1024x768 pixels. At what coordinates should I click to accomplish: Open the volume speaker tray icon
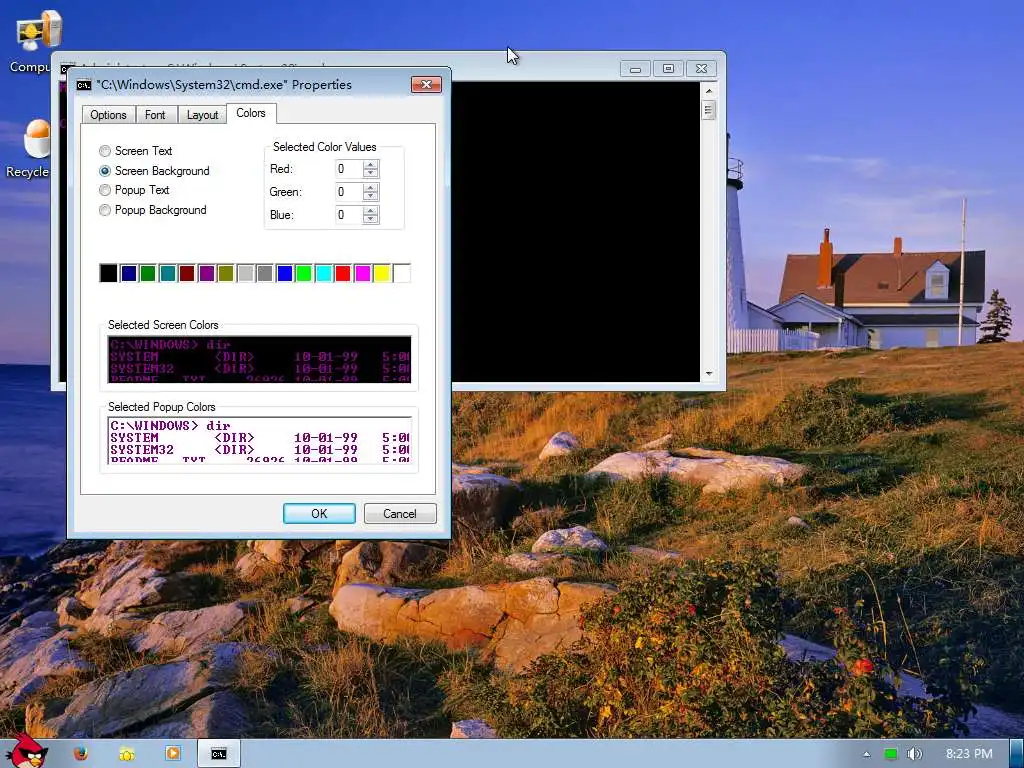pos(914,754)
